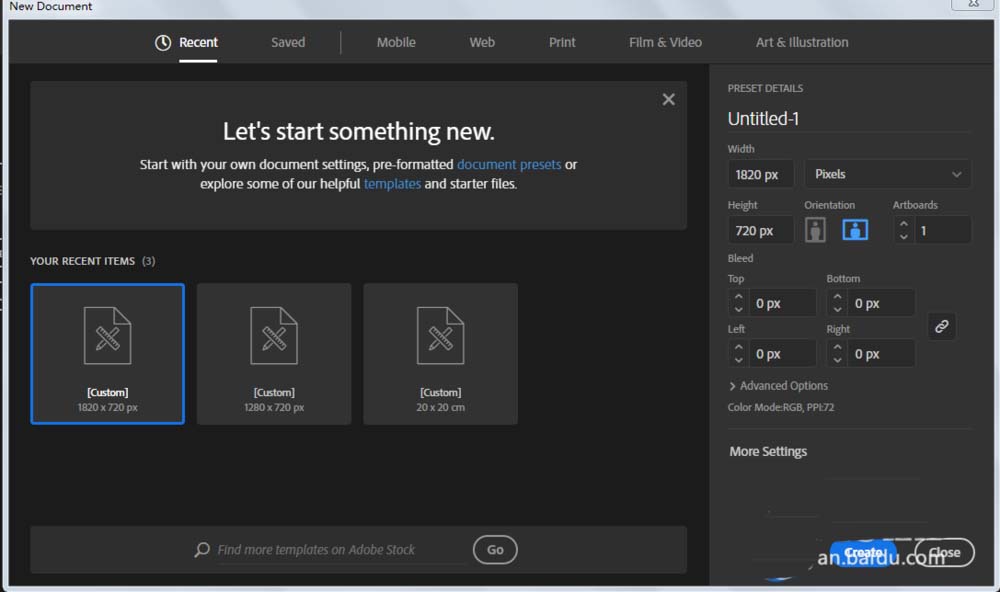The height and width of the screenshot is (592, 1000).
Task: Open the Mobile presets tab
Action: pos(395,43)
